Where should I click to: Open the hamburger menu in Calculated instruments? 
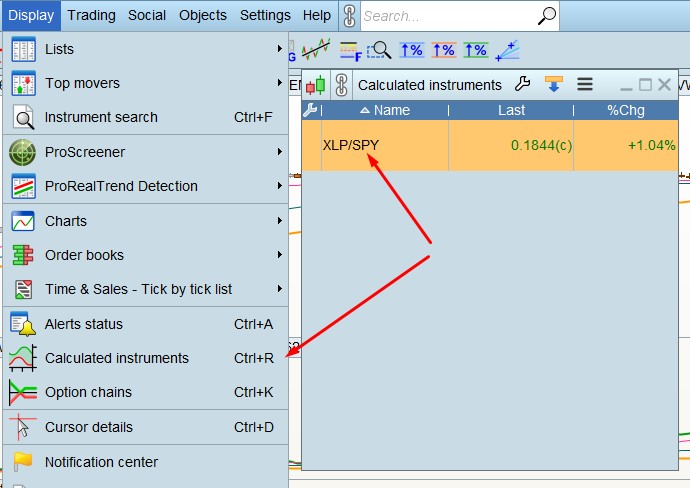point(585,84)
